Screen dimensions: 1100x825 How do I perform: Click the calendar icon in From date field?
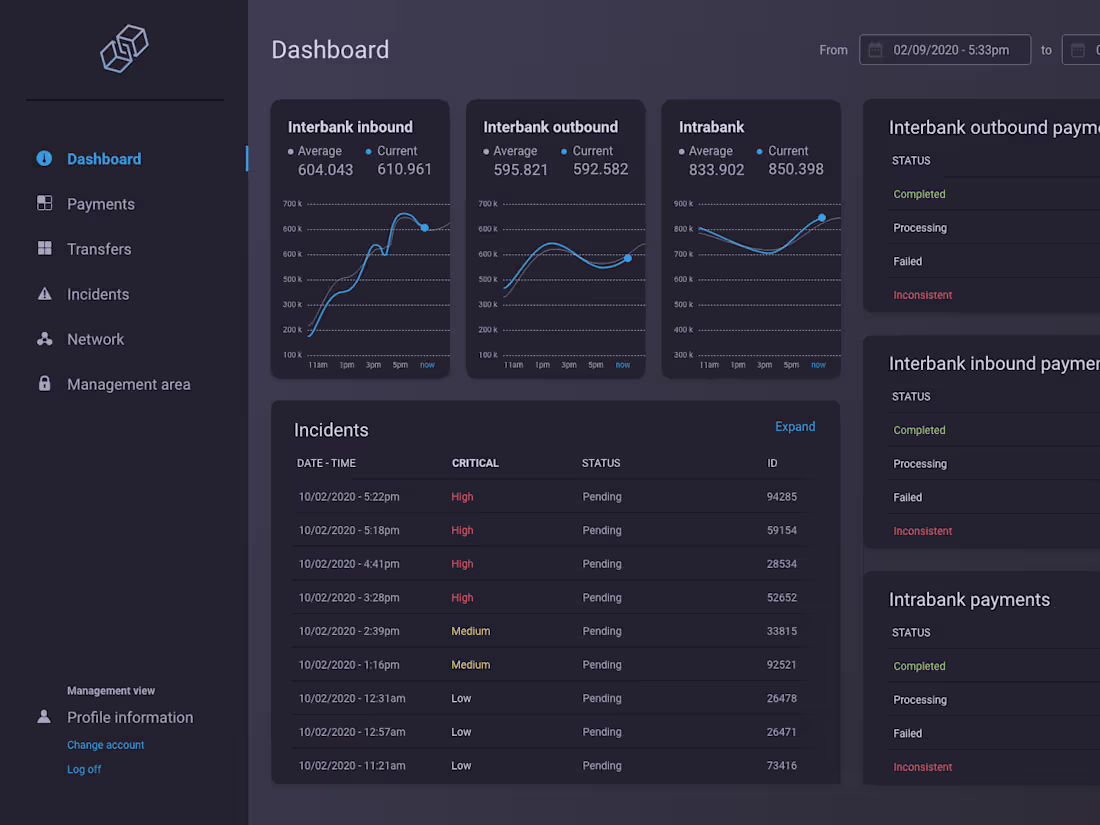[x=875, y=50]
